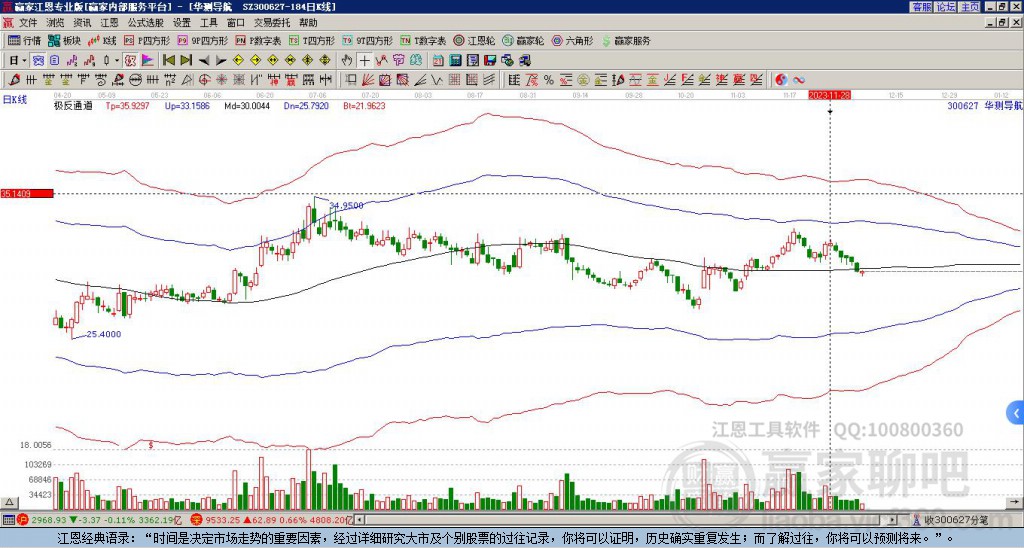This screenshot has height=548, width=1024.
Task: Open the calendar date icon
Action: pyautogui.click(x=438, y=60)
